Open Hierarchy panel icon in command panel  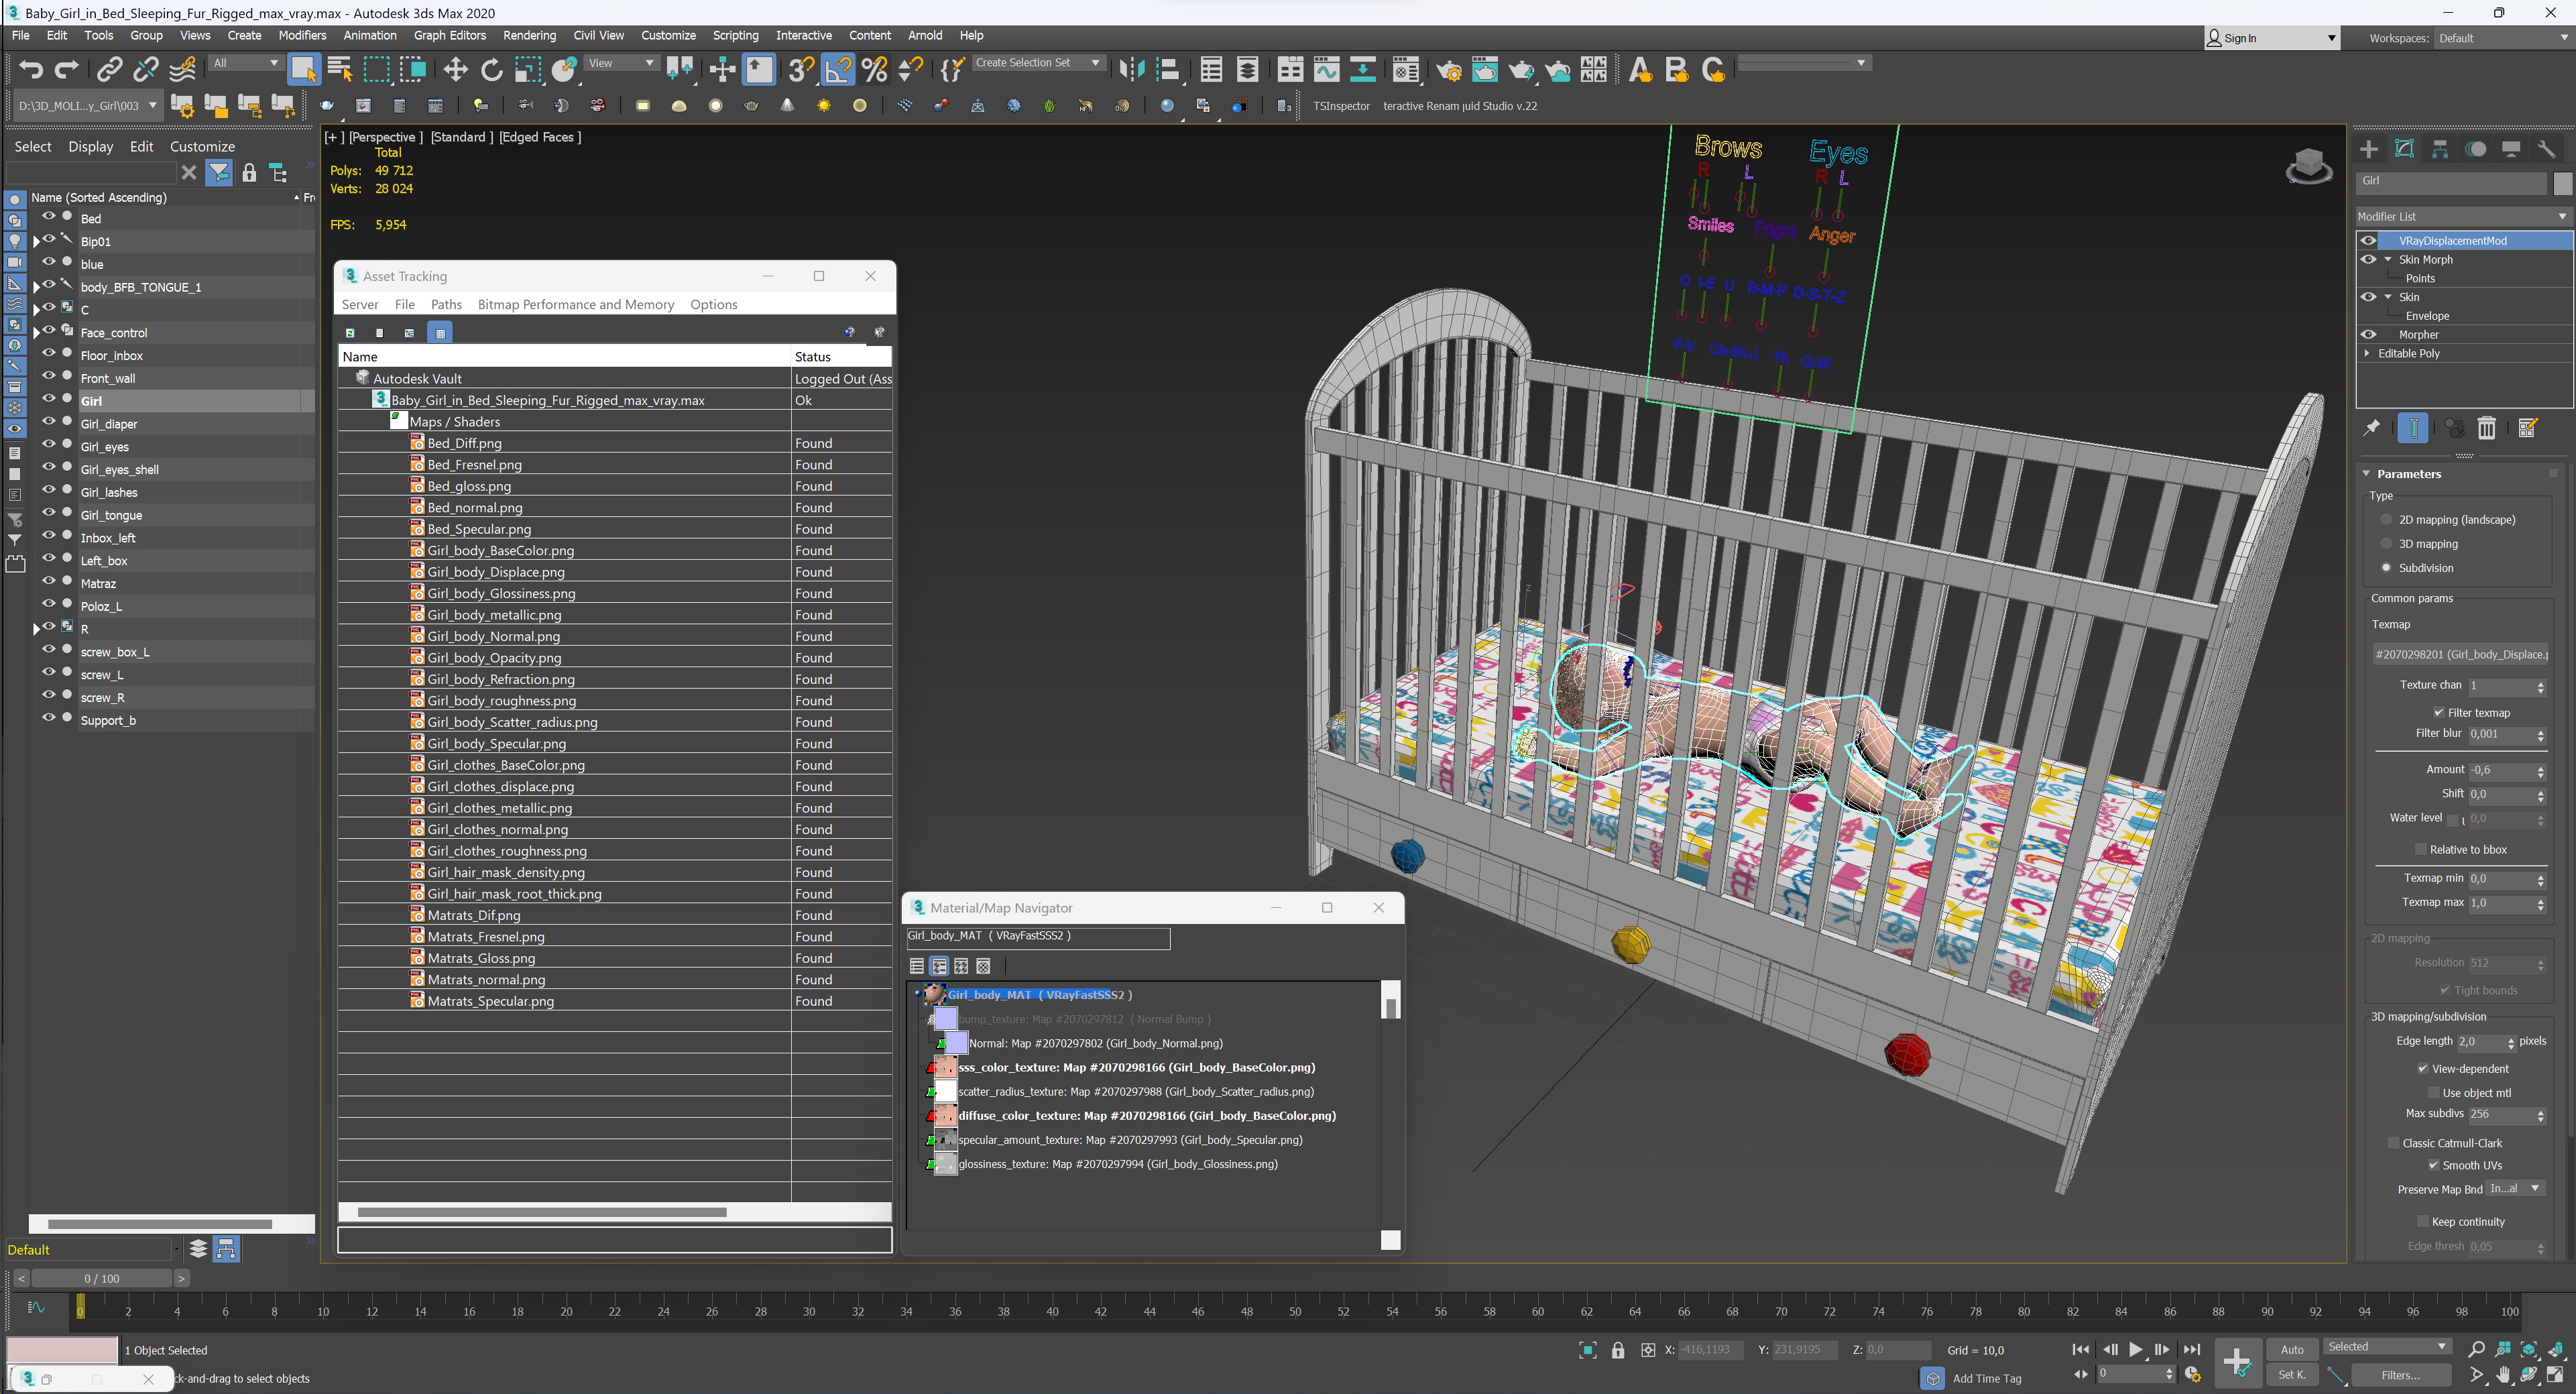click(2440, 149)
